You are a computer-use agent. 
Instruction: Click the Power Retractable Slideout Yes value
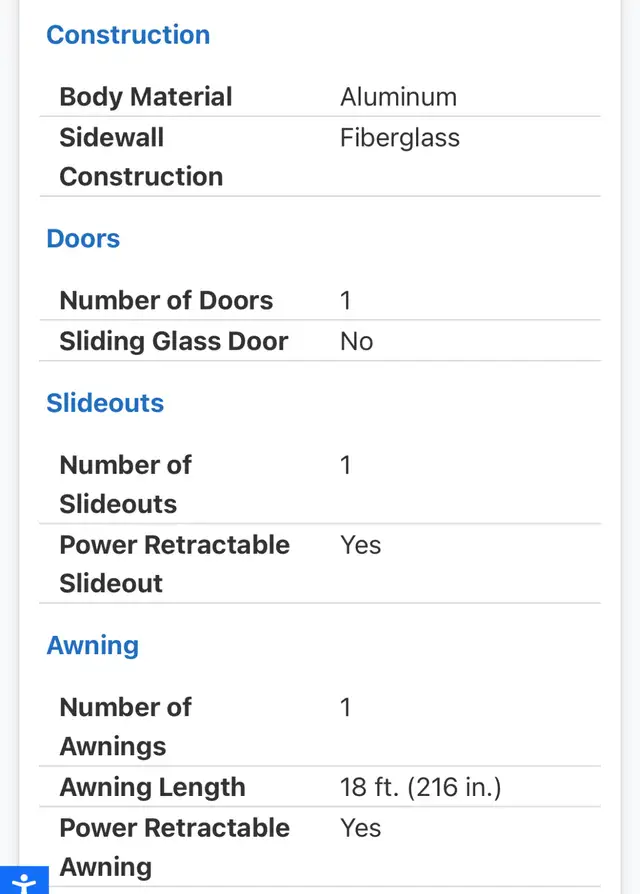(x=360, y=545)
